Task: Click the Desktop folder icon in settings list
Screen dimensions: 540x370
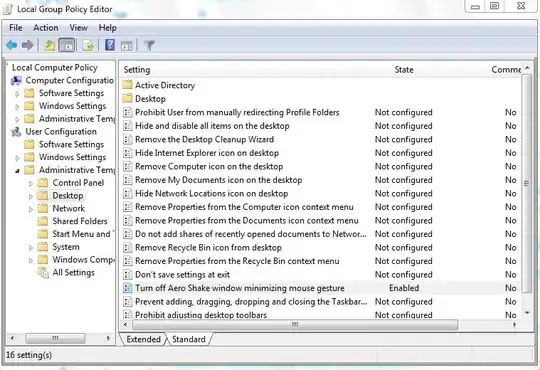Action: click(x=127, y=99)
